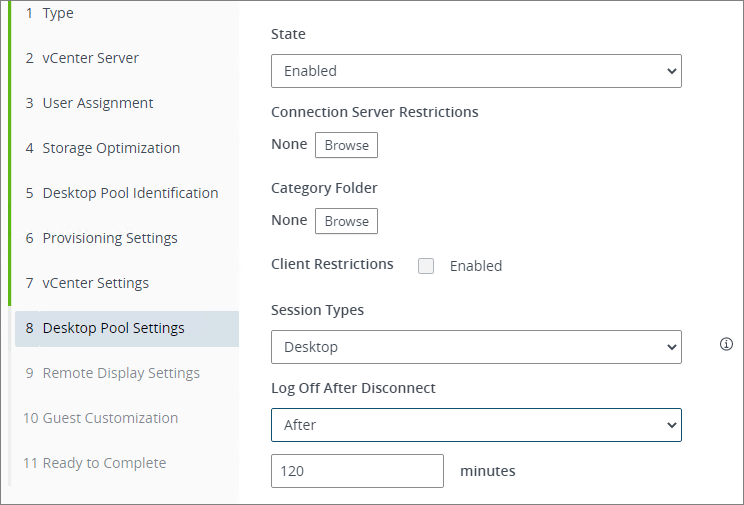Select Desktop Pool Settings step

(113, 328)
